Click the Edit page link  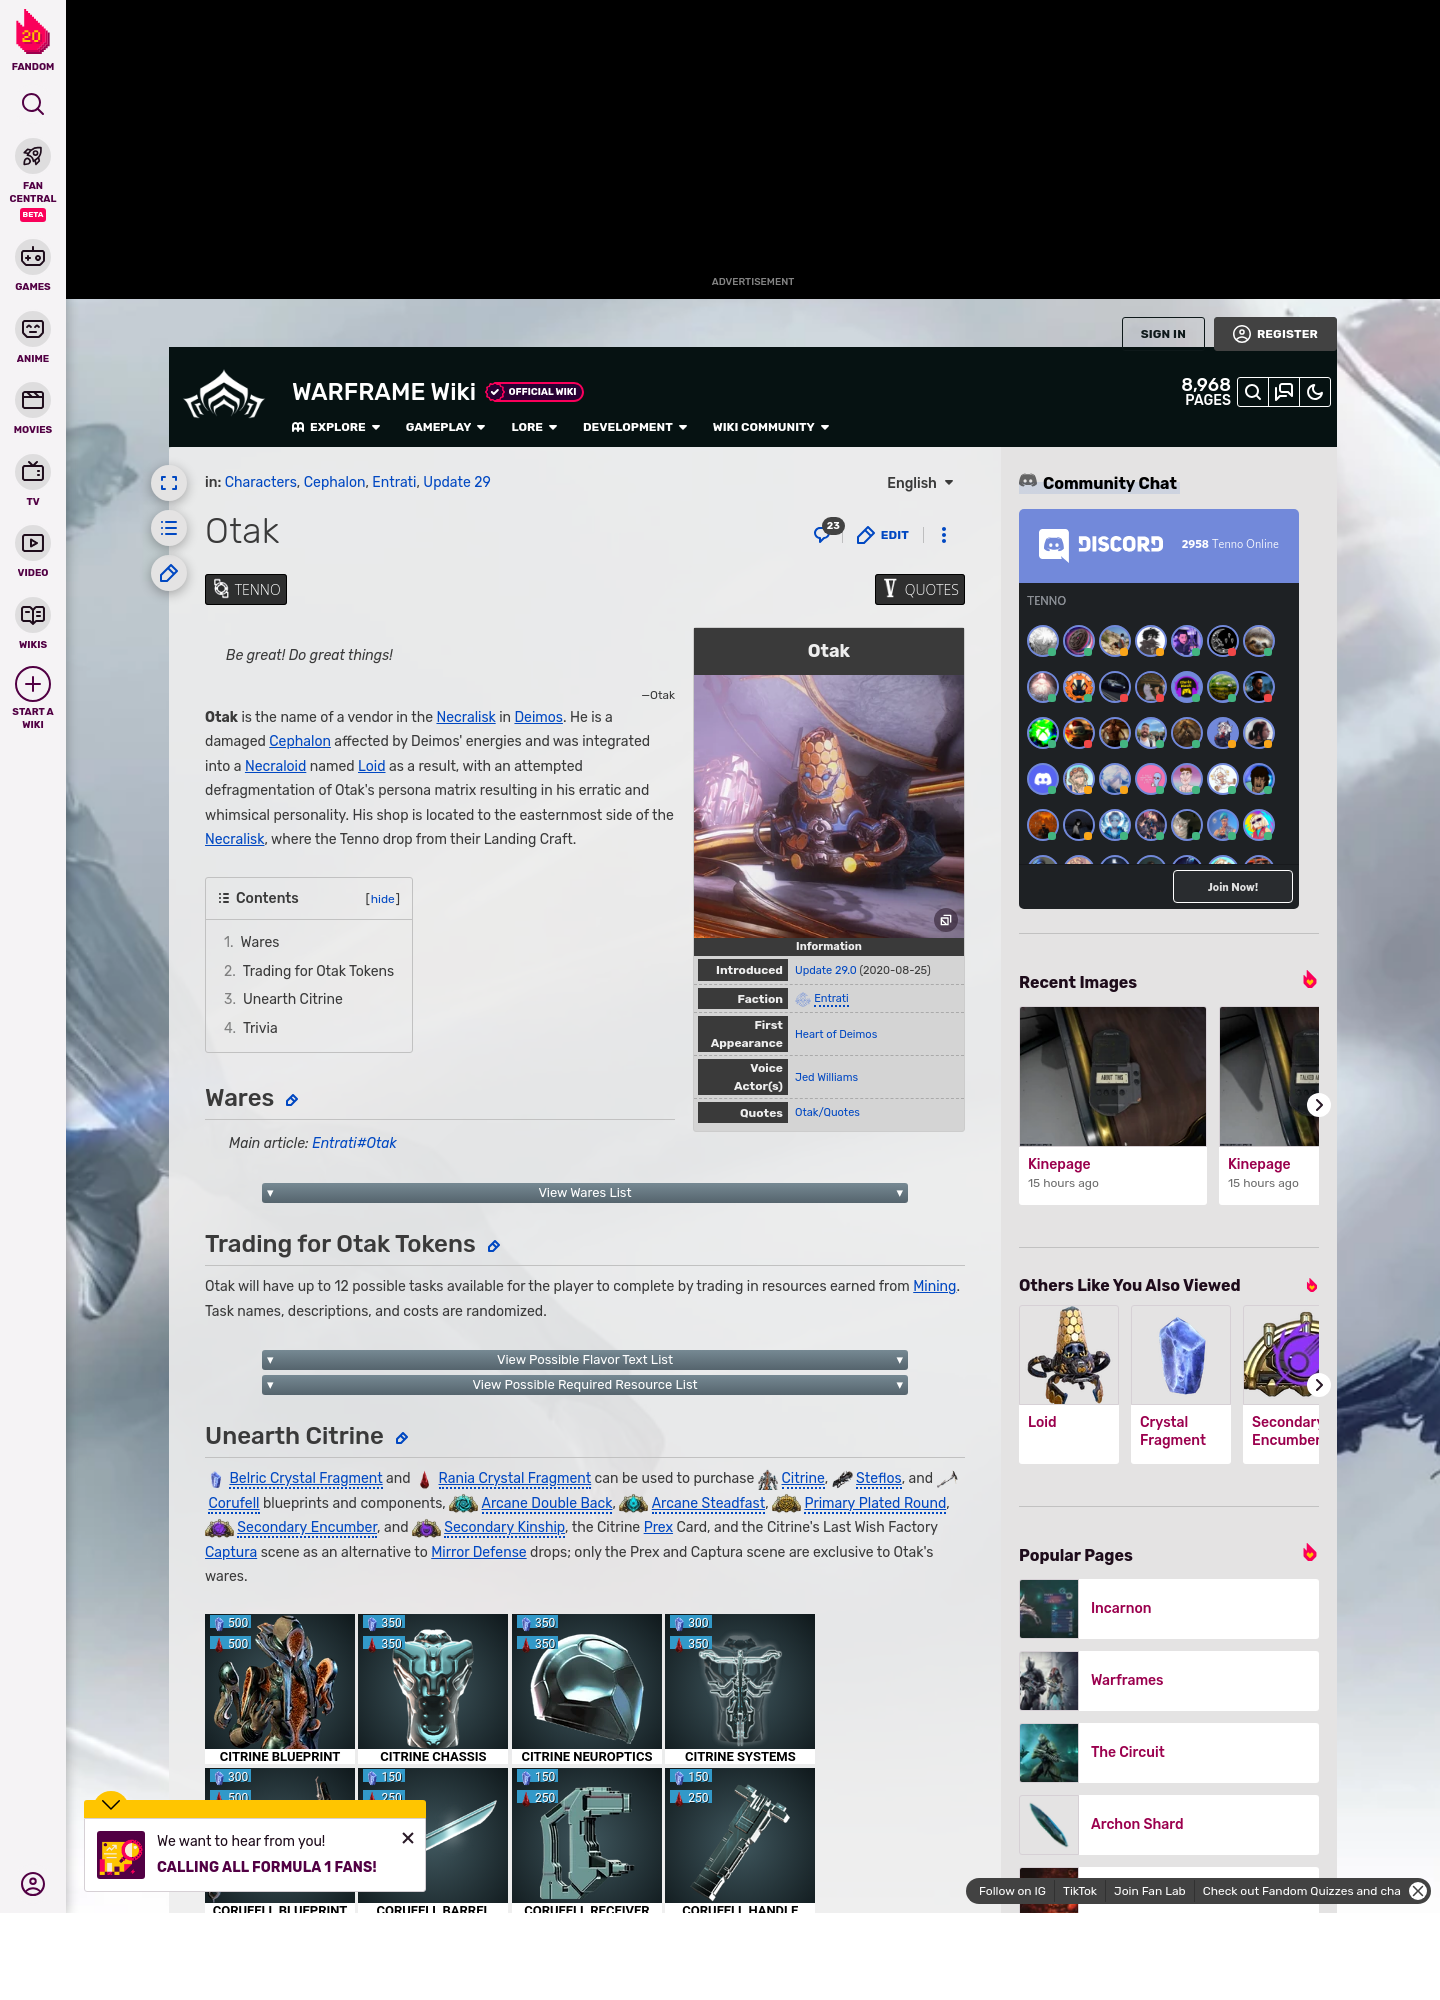[883, 535]
